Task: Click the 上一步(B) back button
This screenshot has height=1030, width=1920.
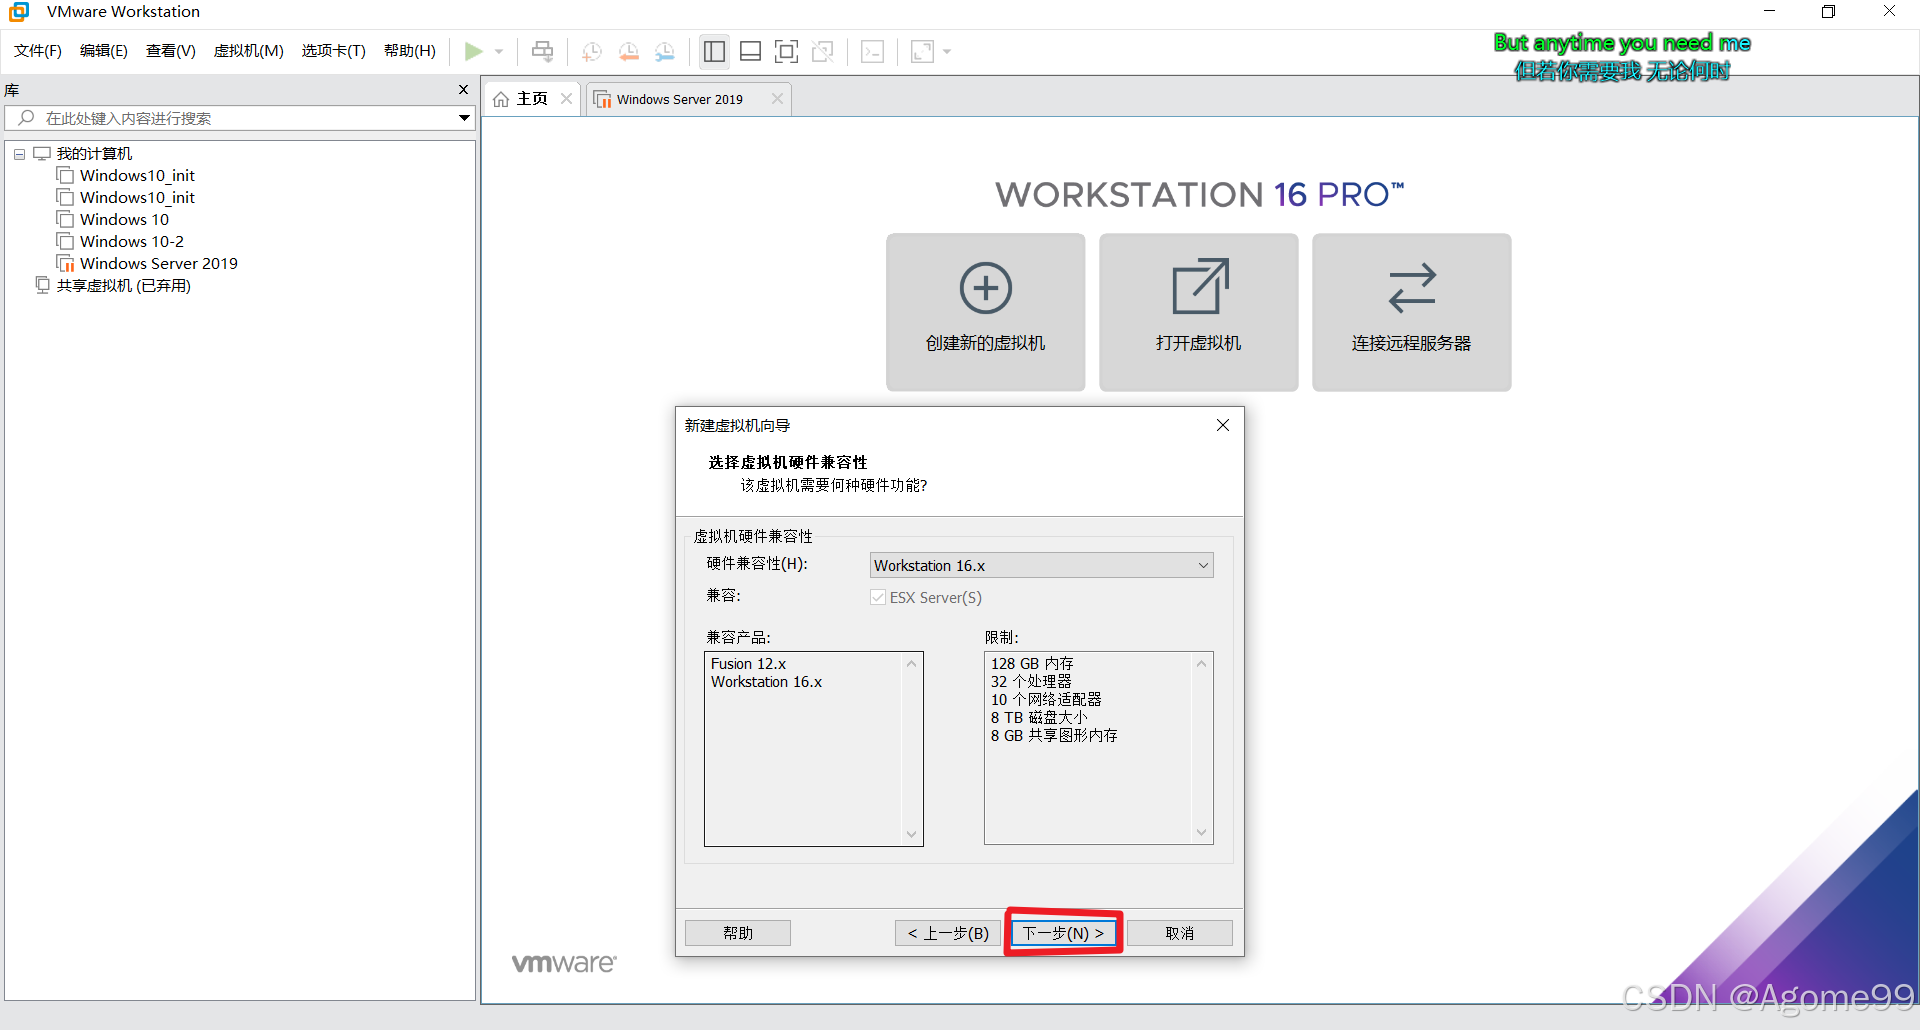Action: coord(948,933)
